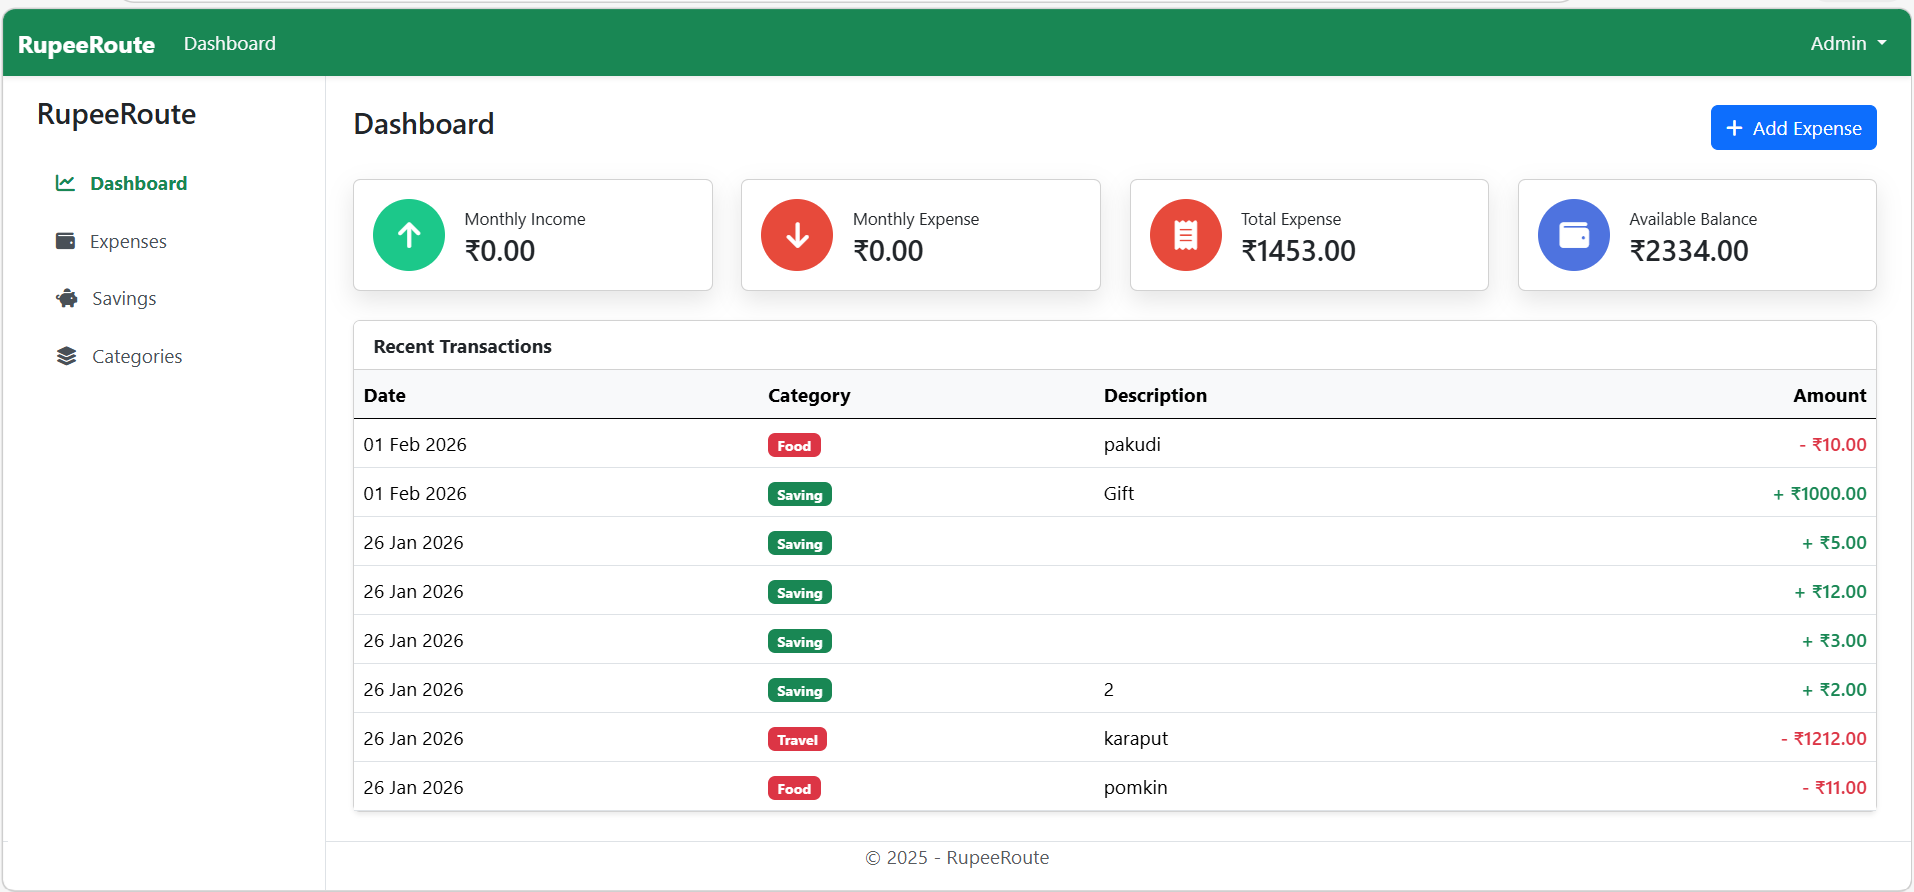Click the Savings piggy bank icon
This screenshot has height=892, width=1914.
click(67, 298)
